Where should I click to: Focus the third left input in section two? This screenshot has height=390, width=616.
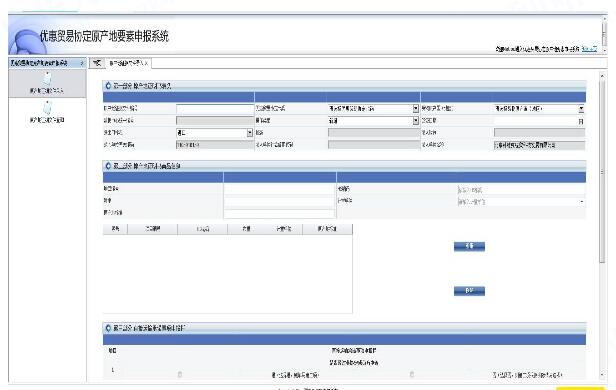point(279,213)
